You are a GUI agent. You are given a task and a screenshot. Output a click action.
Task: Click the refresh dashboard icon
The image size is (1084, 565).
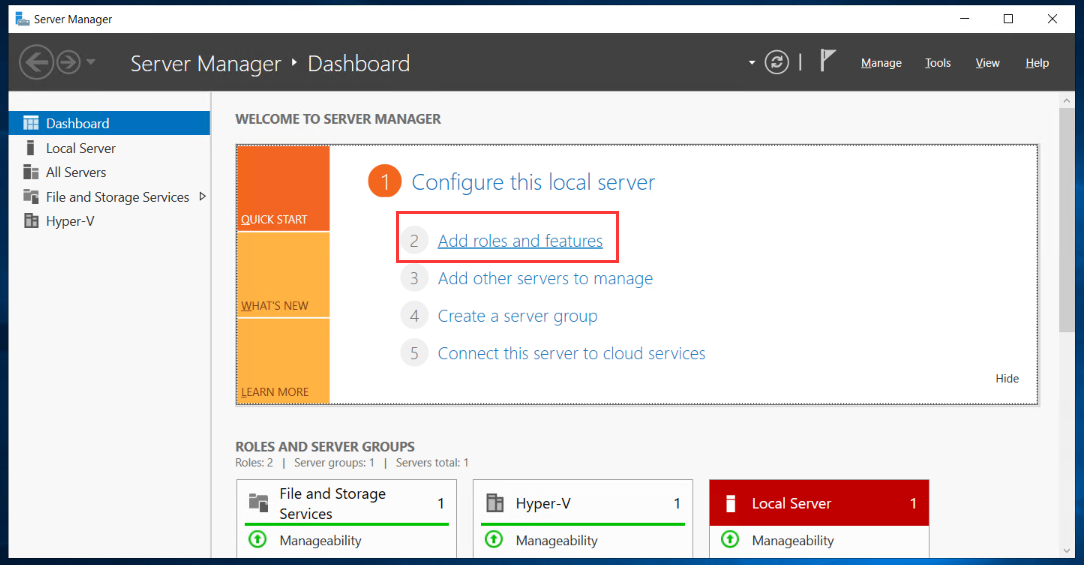click(x=776, y=62)
